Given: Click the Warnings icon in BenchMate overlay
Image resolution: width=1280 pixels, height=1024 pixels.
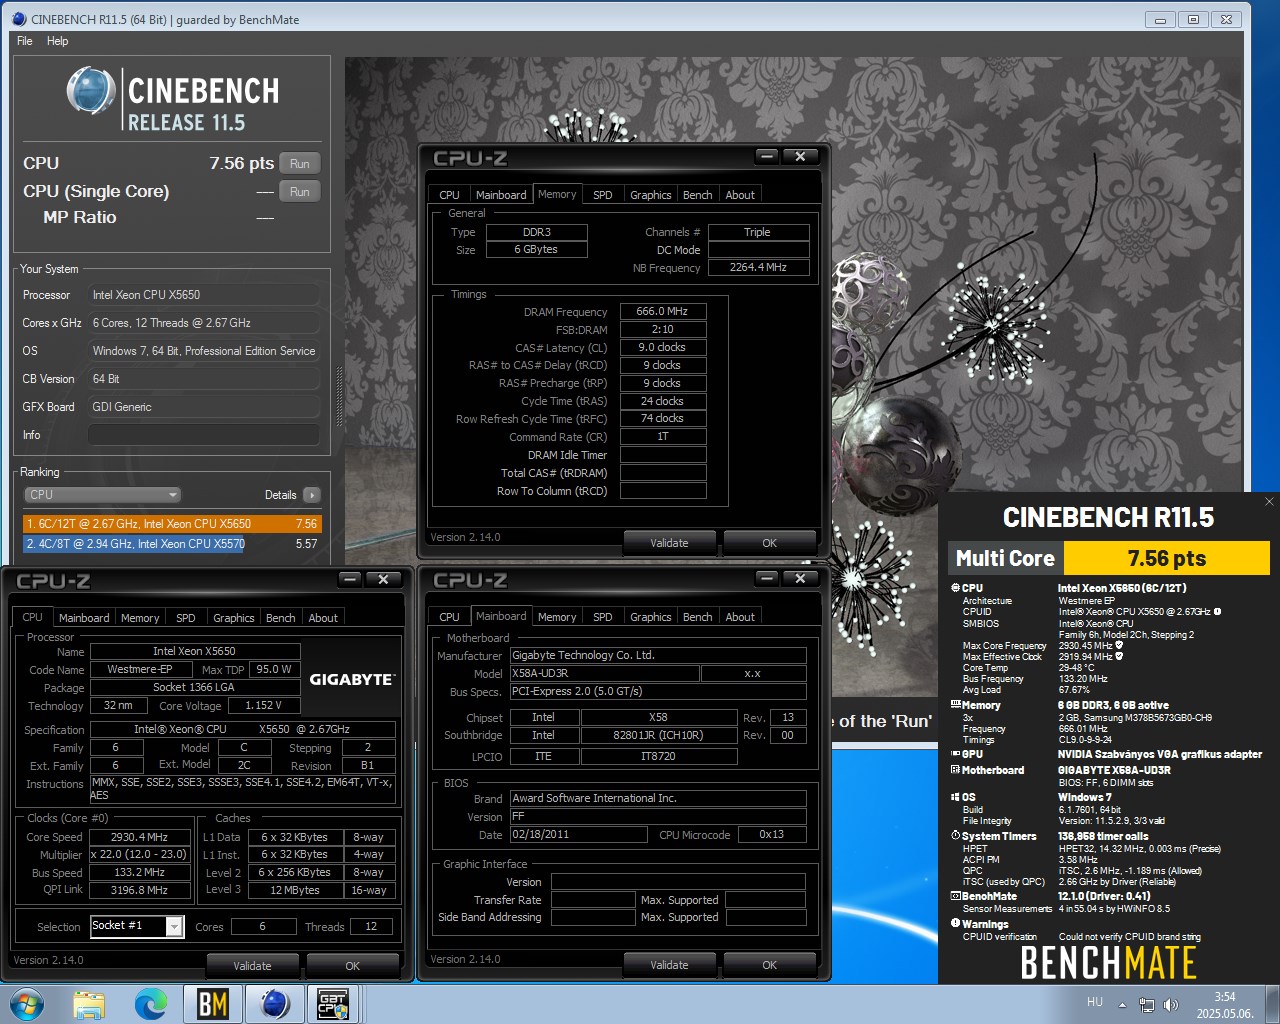Looking at the screenshot, I should [955, 924].
